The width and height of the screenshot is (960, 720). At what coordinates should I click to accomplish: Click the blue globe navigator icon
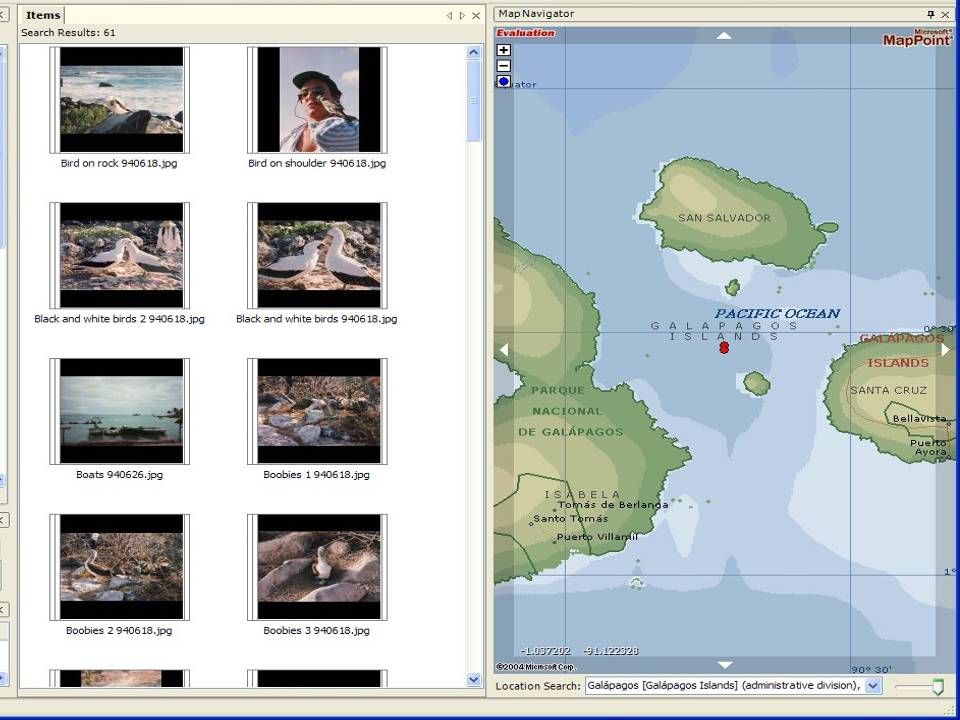[504, 81]
